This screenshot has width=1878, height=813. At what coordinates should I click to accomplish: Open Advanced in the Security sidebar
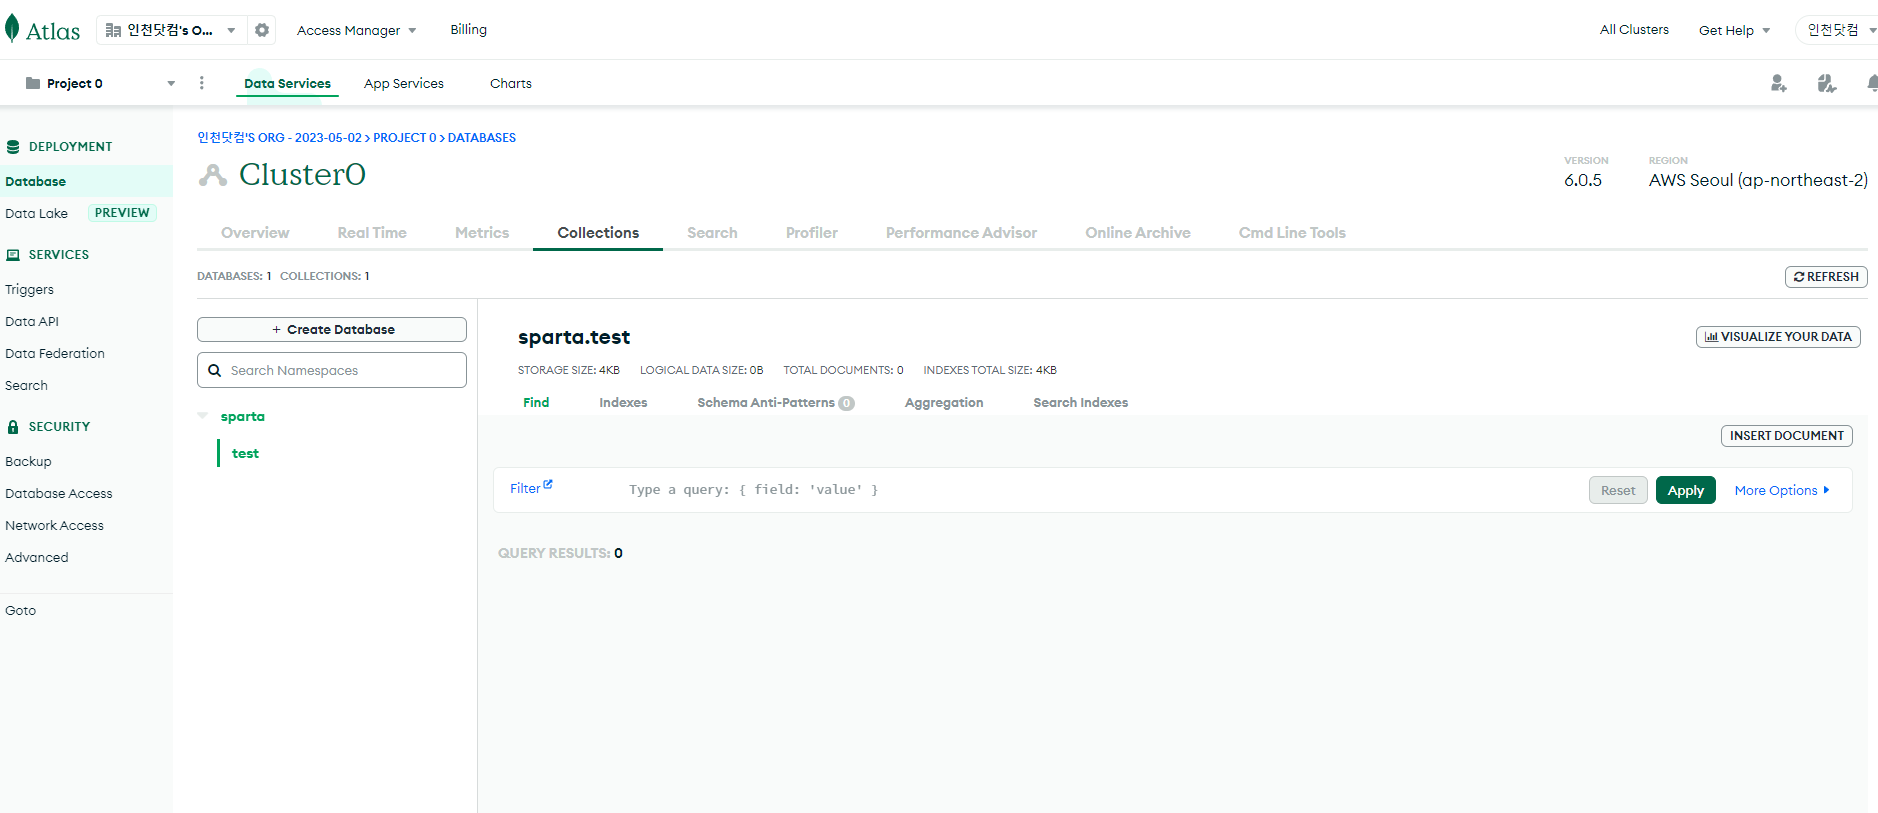37,558
